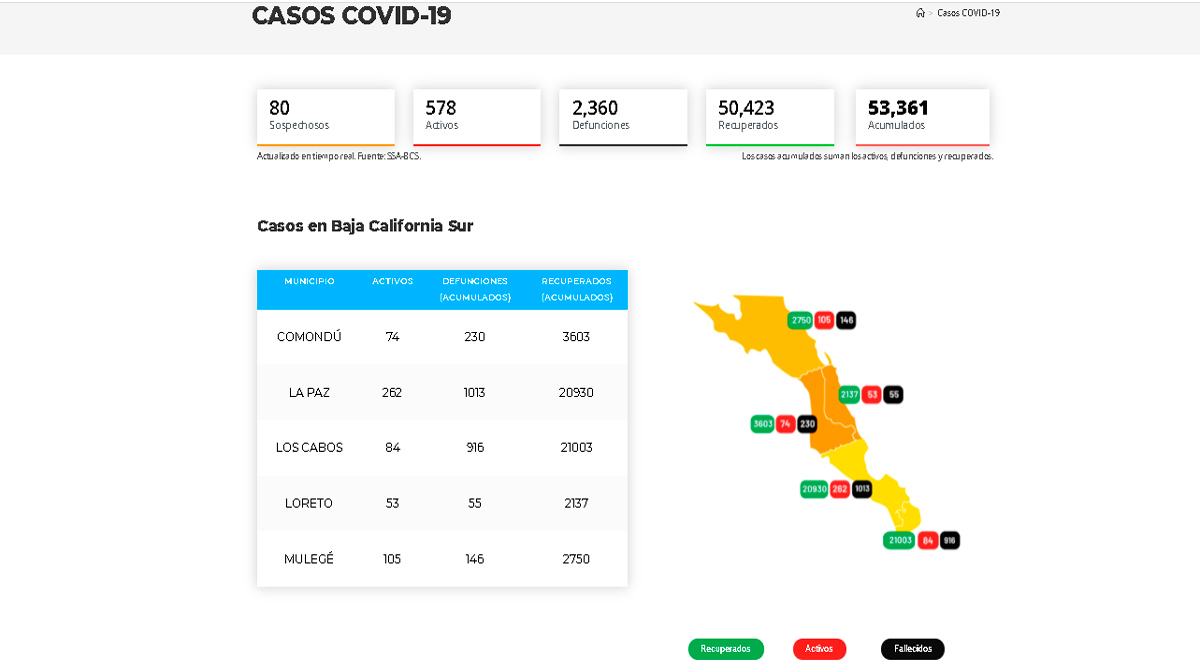
Task: Toggle the black Fallecidos legend pill
Action: tap(913, 649)
